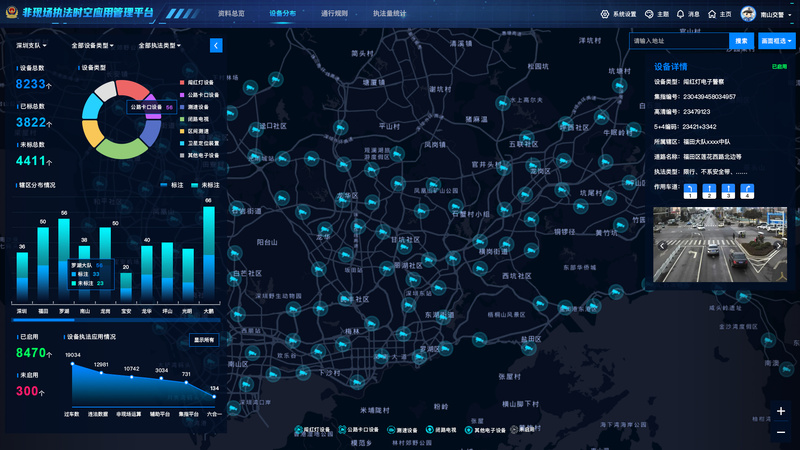Toggle 测速设备 map layer legend

(x=402, y=430)
